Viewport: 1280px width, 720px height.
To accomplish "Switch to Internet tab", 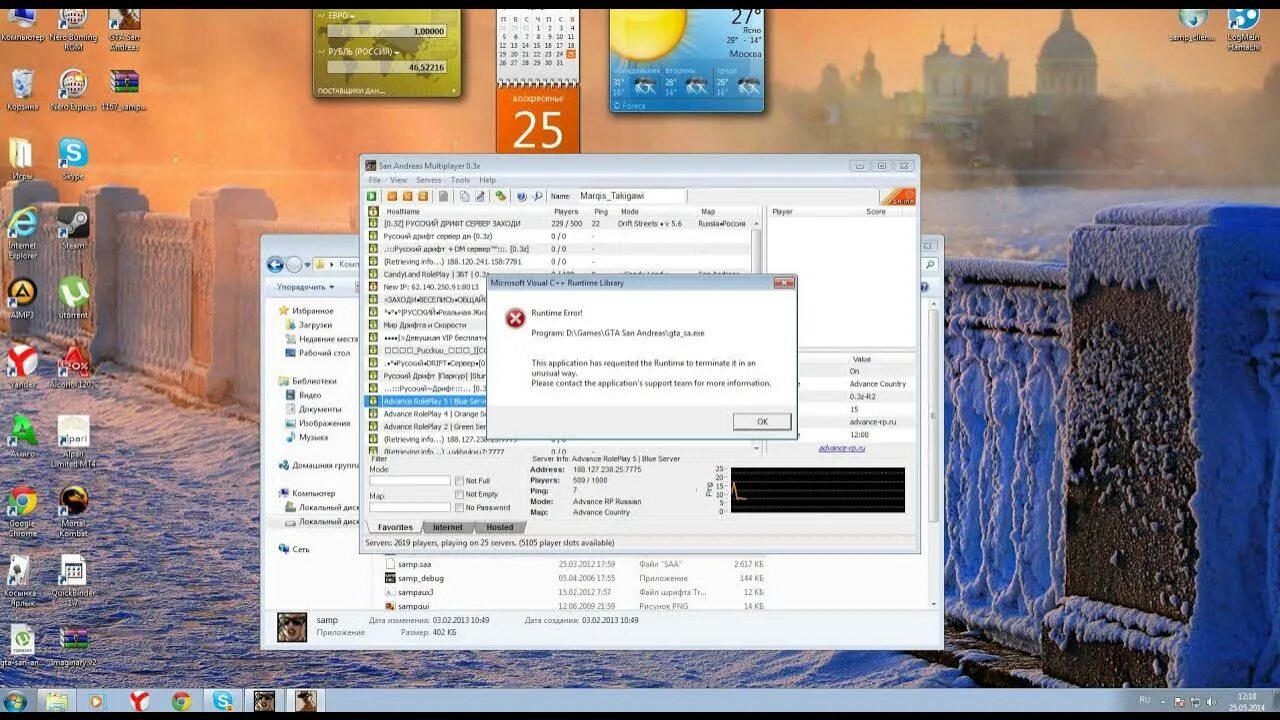I will point(447,527).
